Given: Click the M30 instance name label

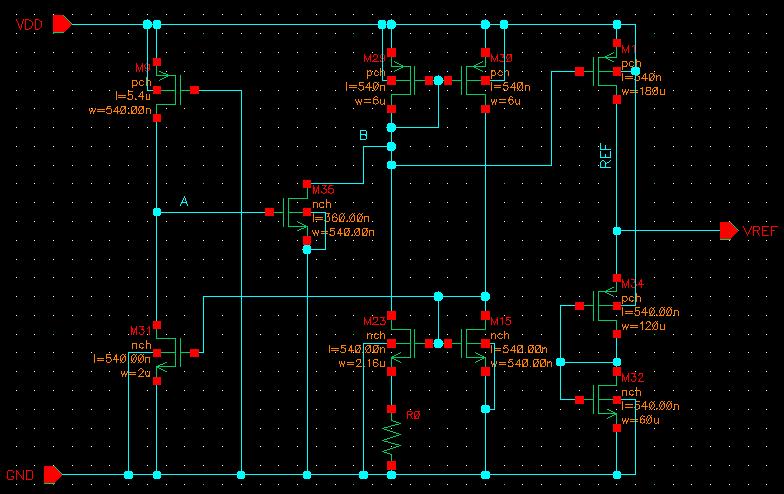Looking at the screenshot, I should tap(502, 58).
